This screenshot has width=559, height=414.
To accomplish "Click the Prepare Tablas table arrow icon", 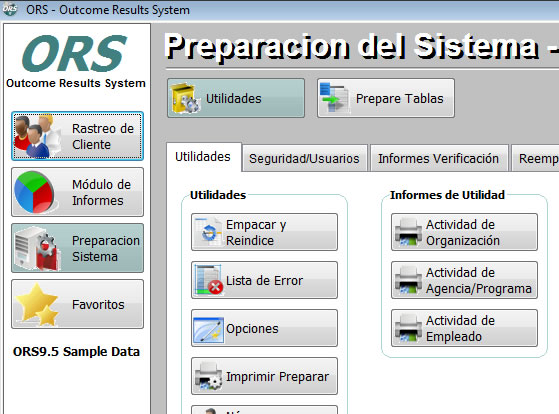I will (334, 98).
